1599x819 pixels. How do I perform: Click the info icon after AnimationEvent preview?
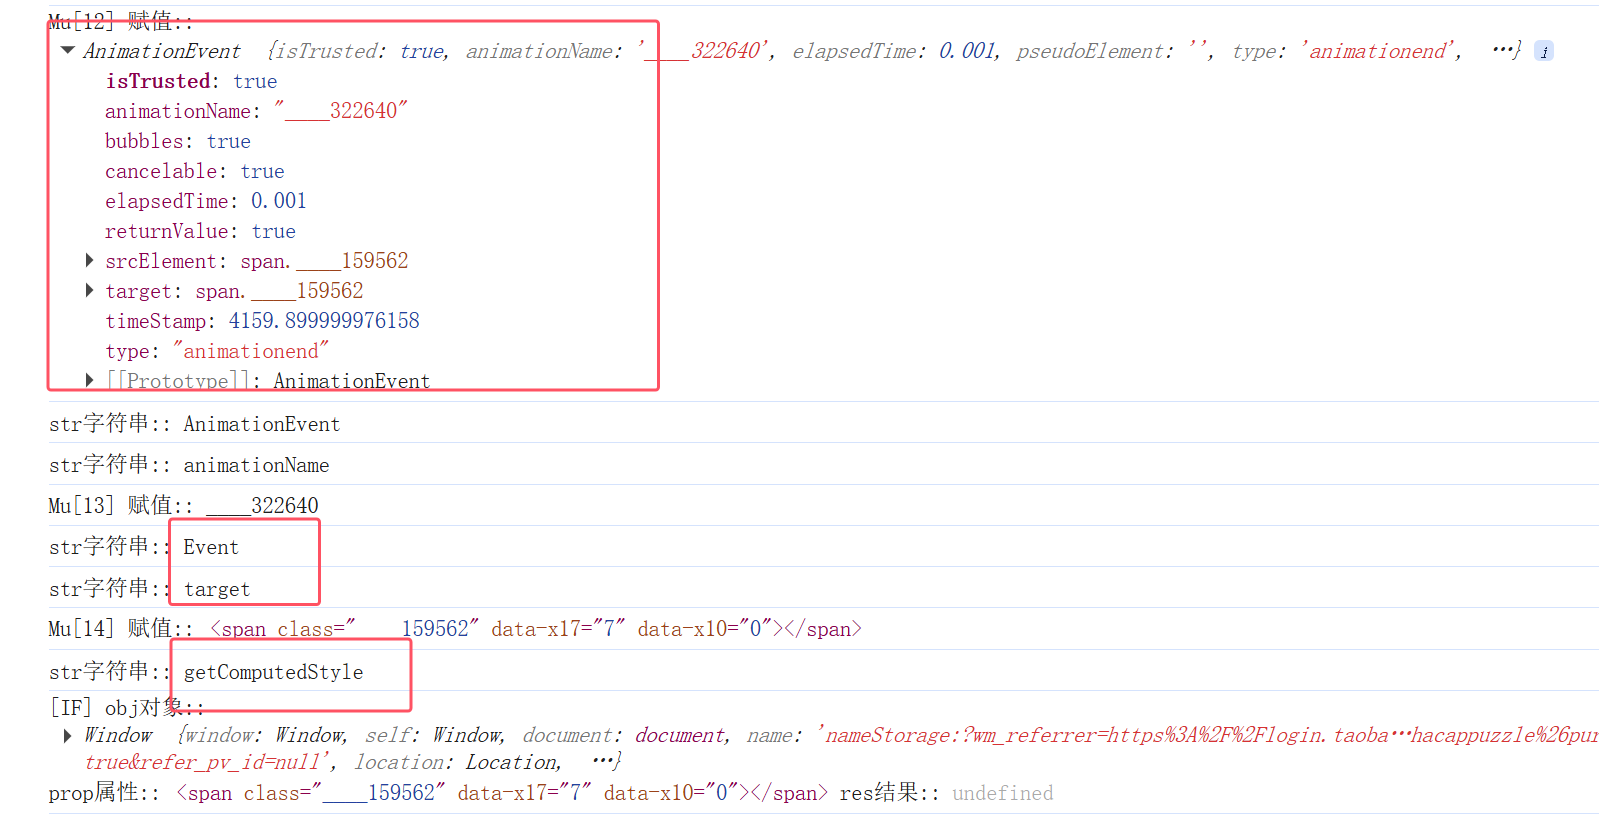tap(1544, 52)
